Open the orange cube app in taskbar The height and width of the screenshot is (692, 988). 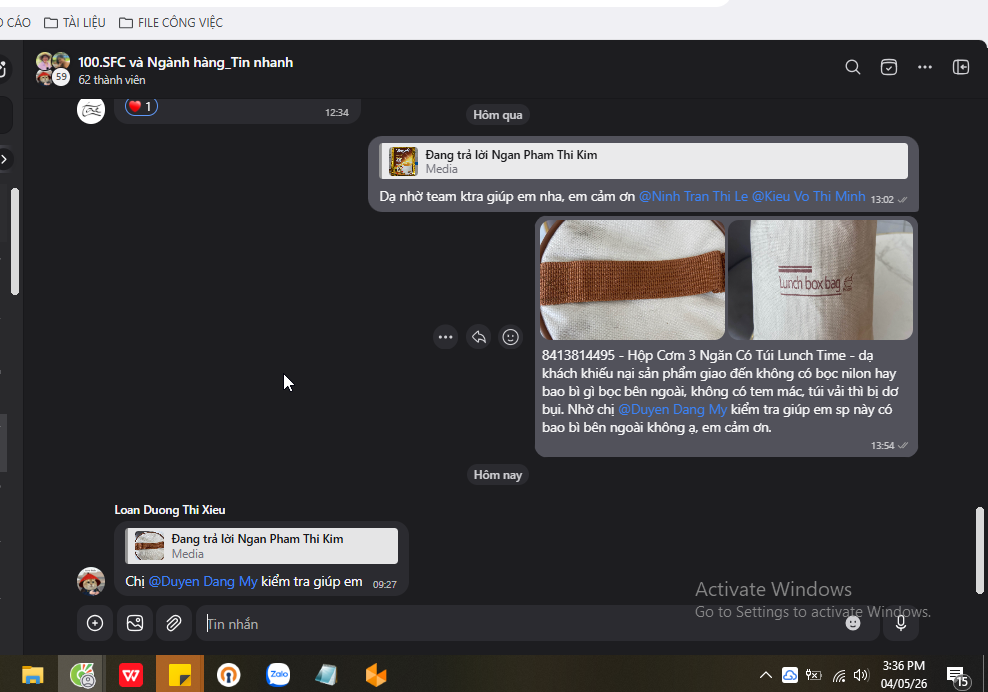tap(376, 675)
